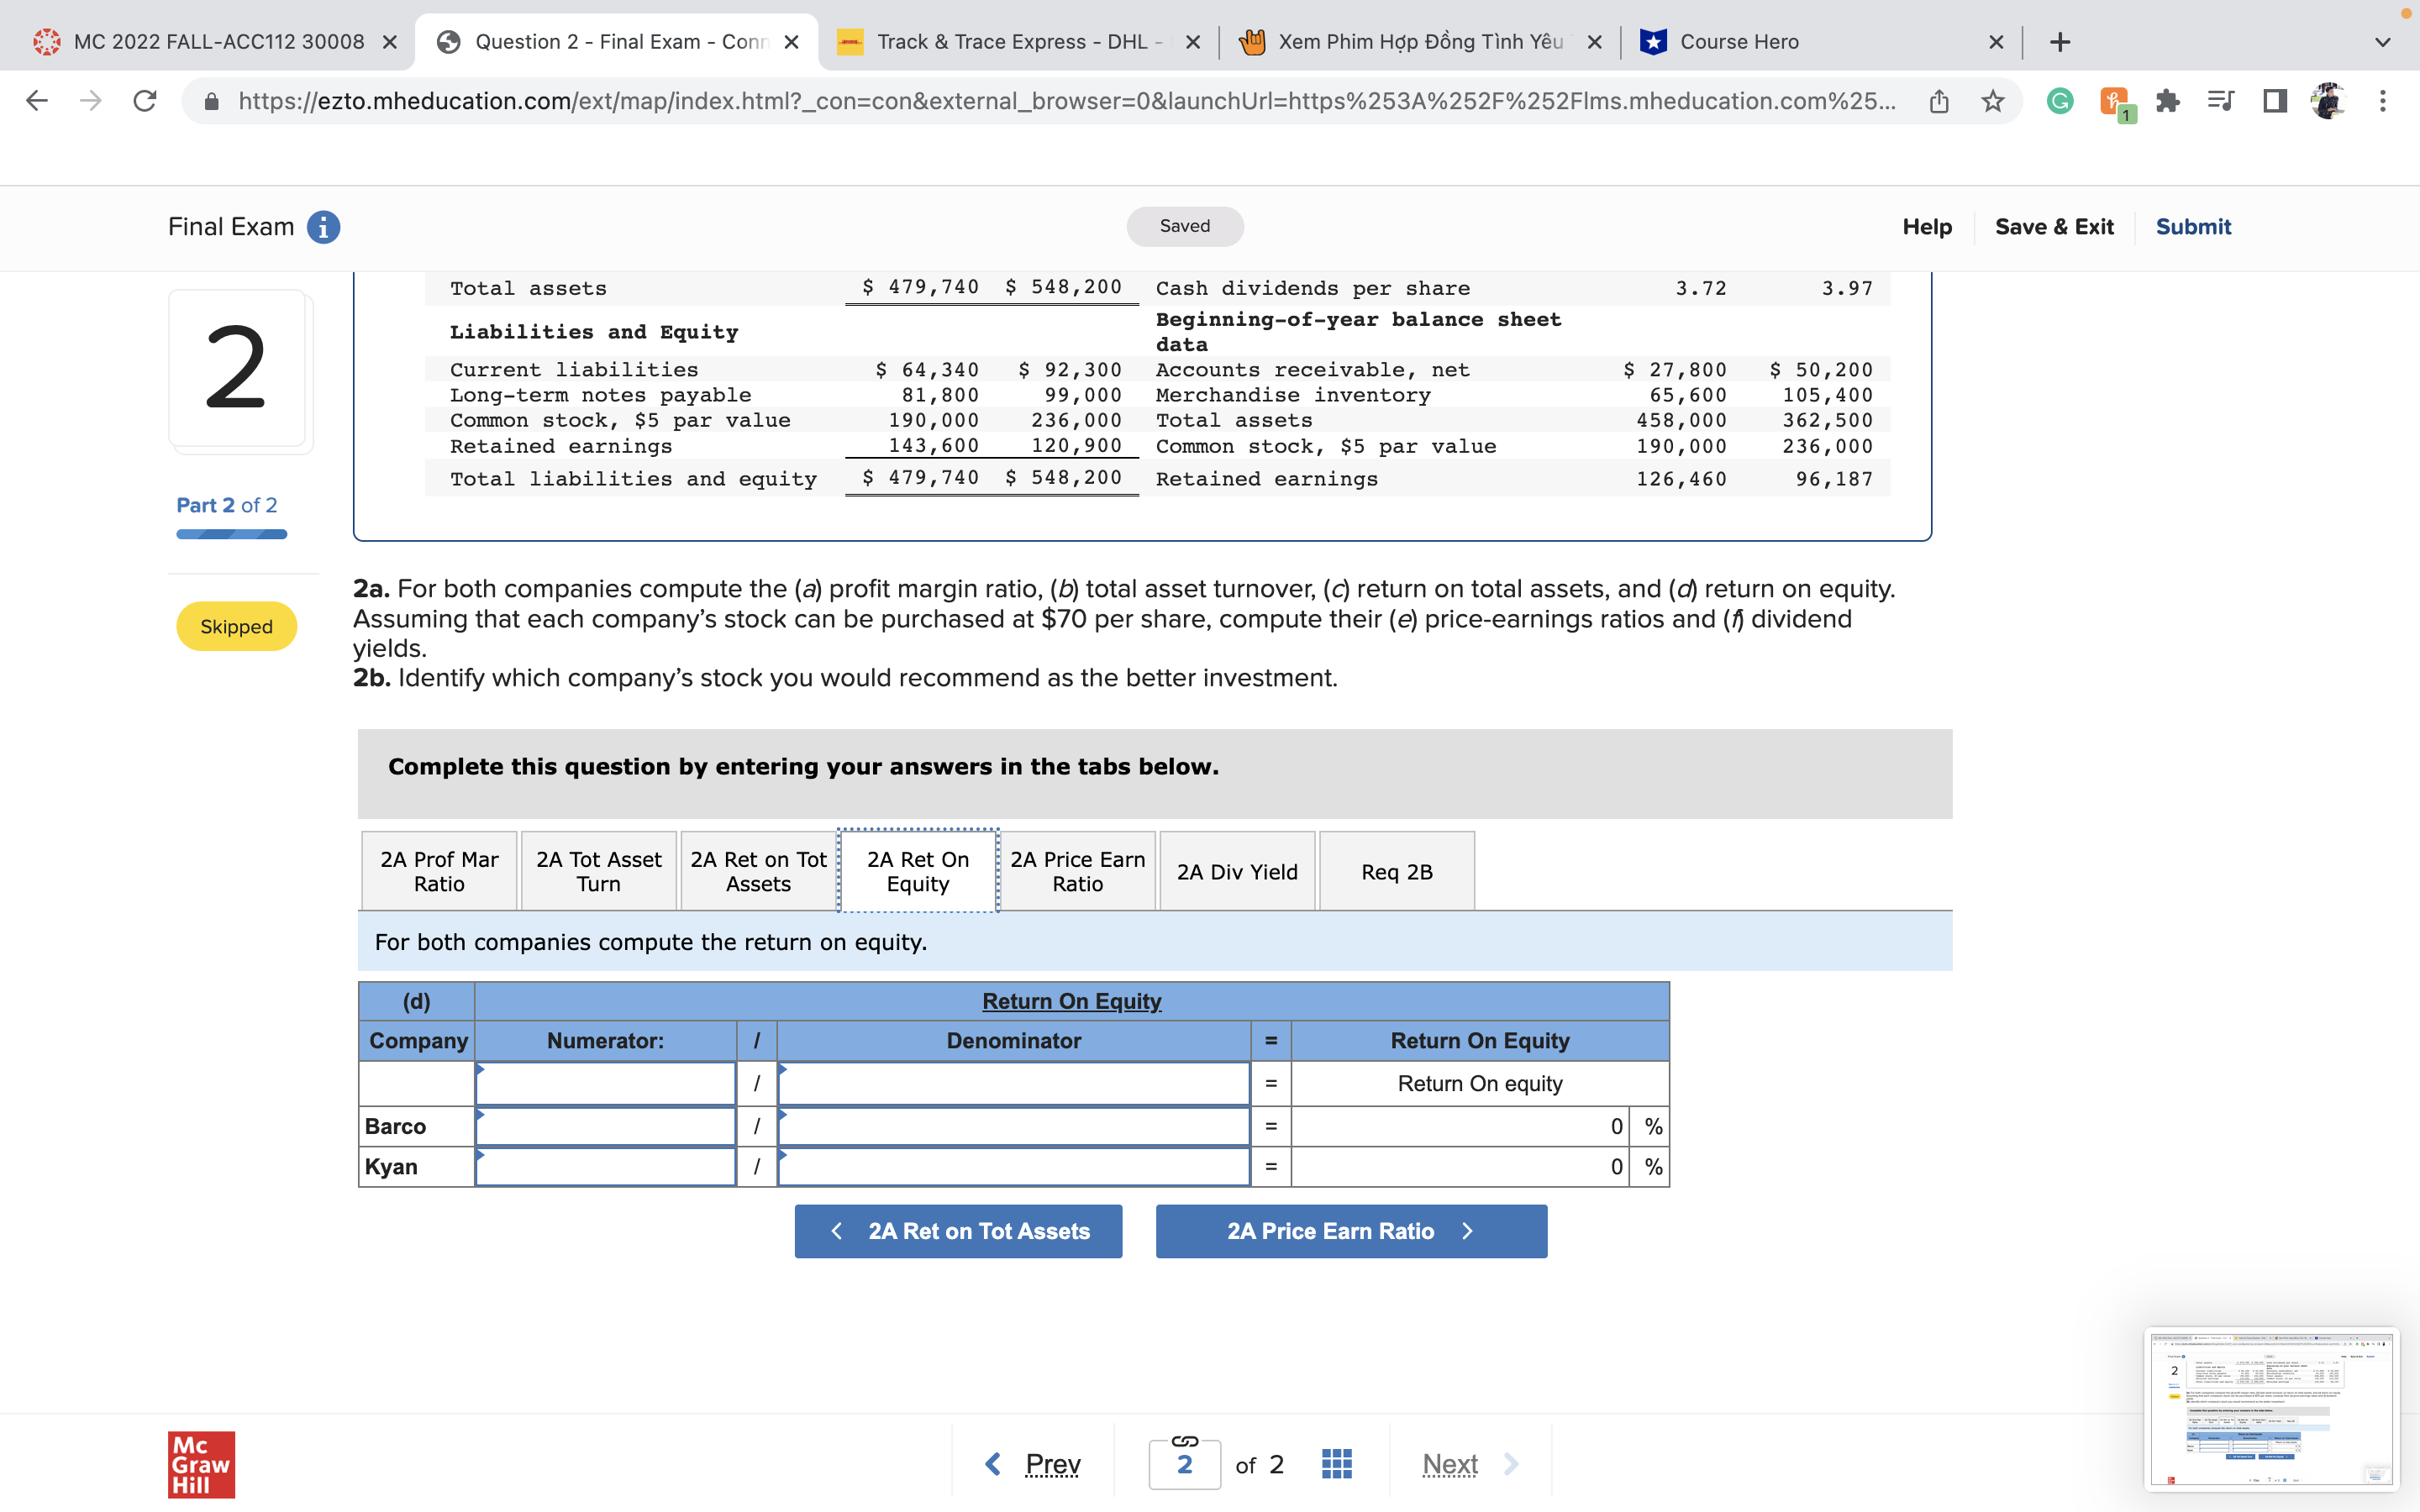Click Save & Exit
Screen dimensions: 2420x1512
coord(2054,227)
